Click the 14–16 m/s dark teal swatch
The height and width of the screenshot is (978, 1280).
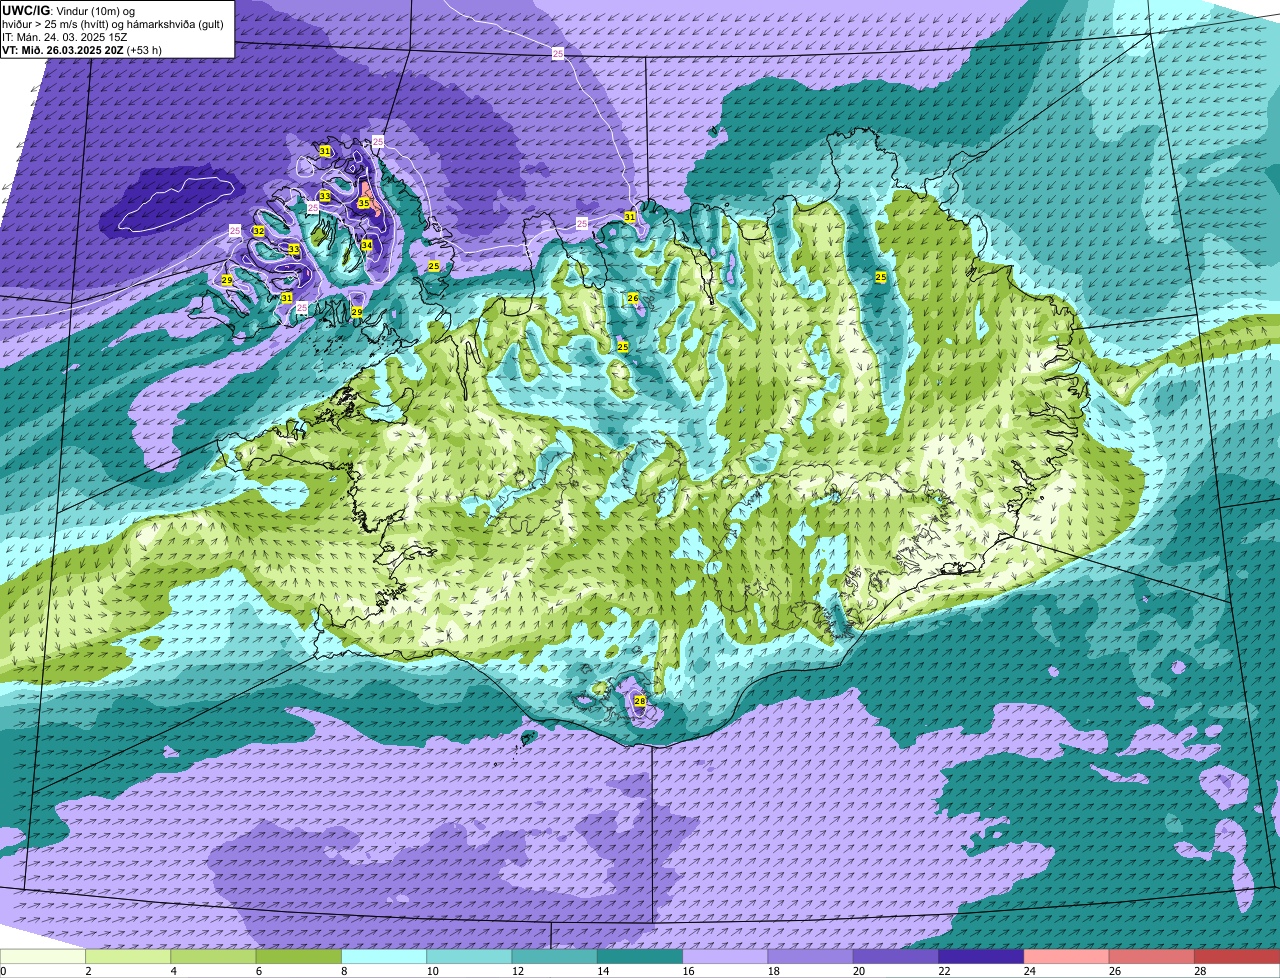[640, 957]
